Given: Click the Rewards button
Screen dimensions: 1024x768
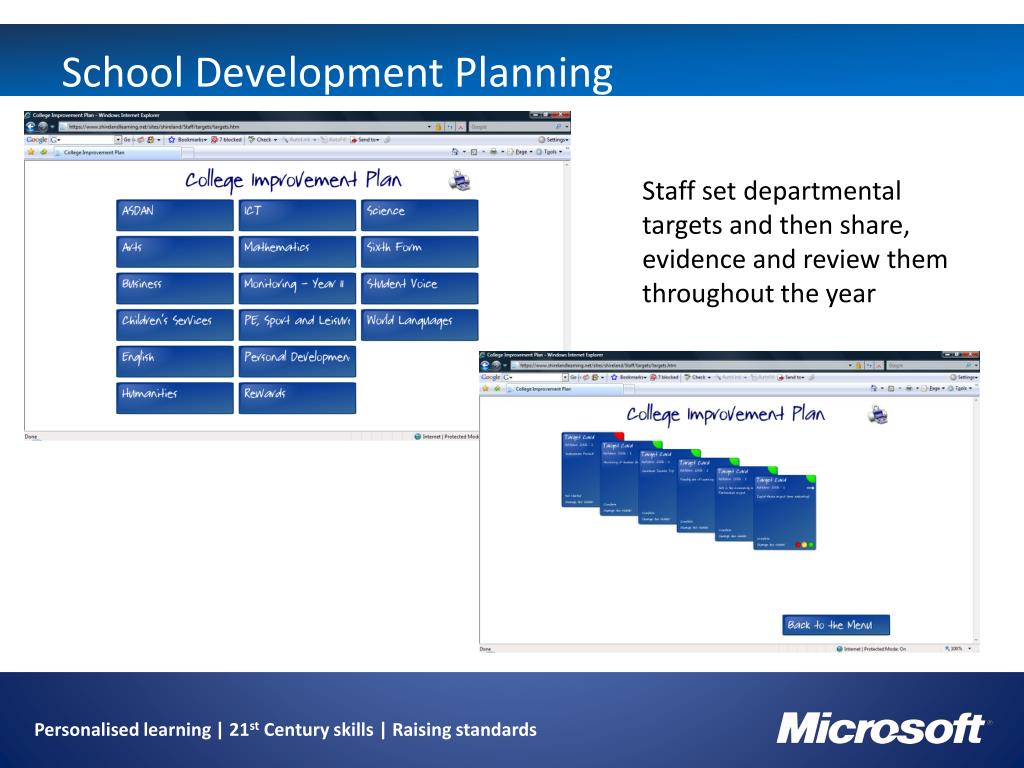Looking at the screenshot, I should [297, 398].
